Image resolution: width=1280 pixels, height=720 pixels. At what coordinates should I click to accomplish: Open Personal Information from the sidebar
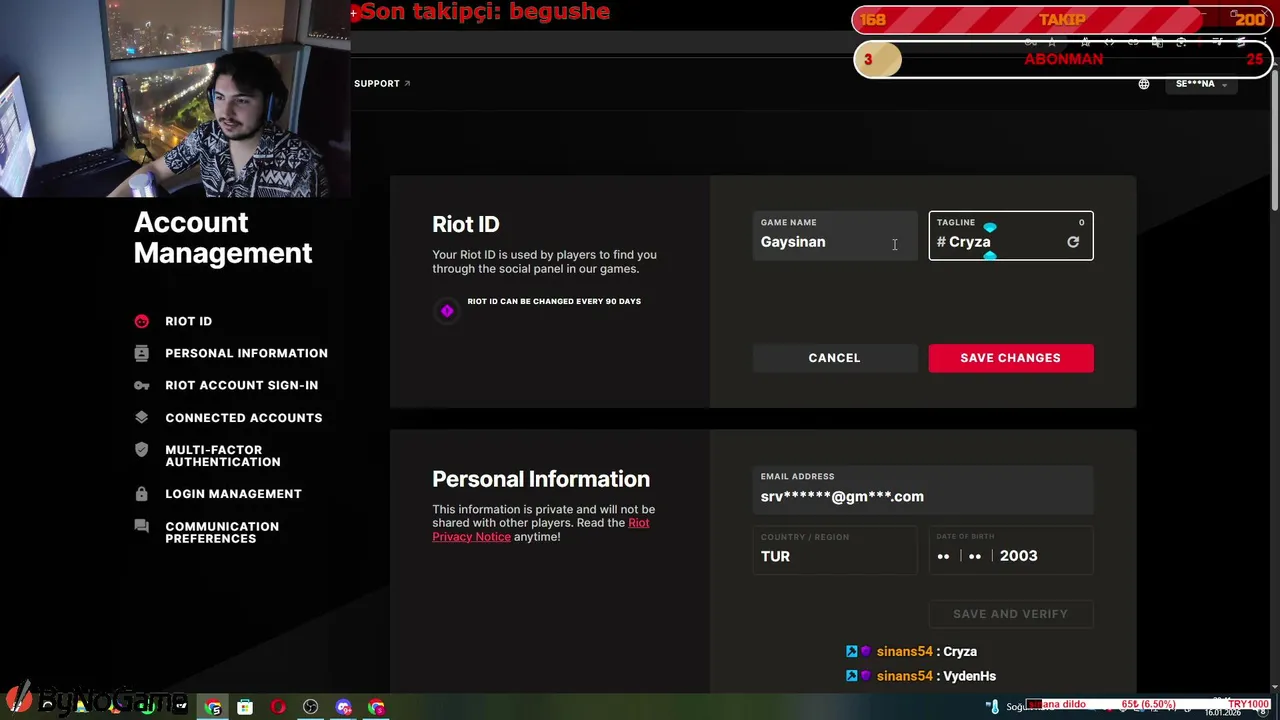point(246,353)
